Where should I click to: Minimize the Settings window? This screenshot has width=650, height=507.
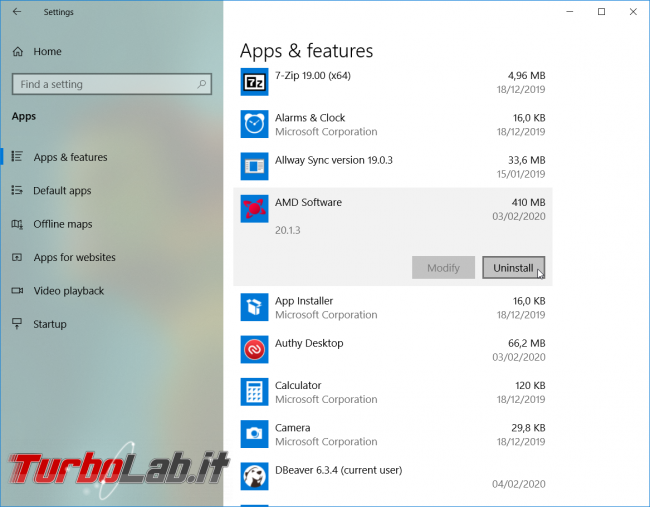[570, 12]
